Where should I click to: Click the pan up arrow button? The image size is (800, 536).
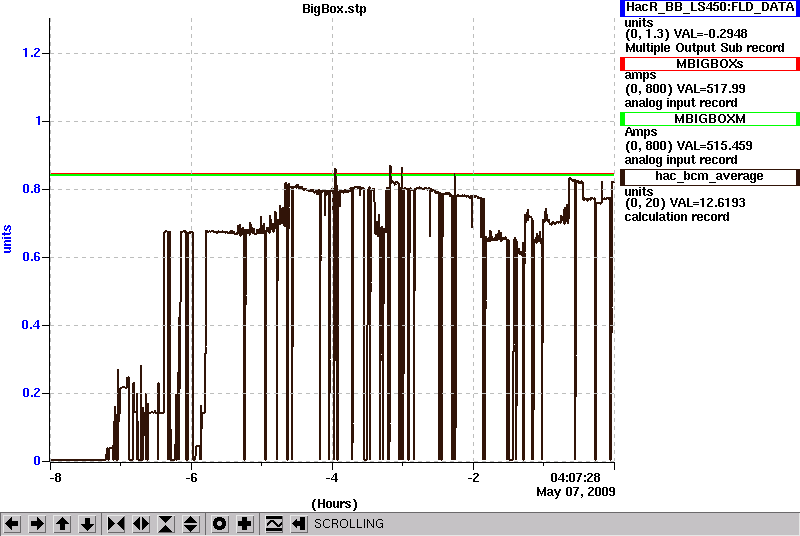pos(62,524)
